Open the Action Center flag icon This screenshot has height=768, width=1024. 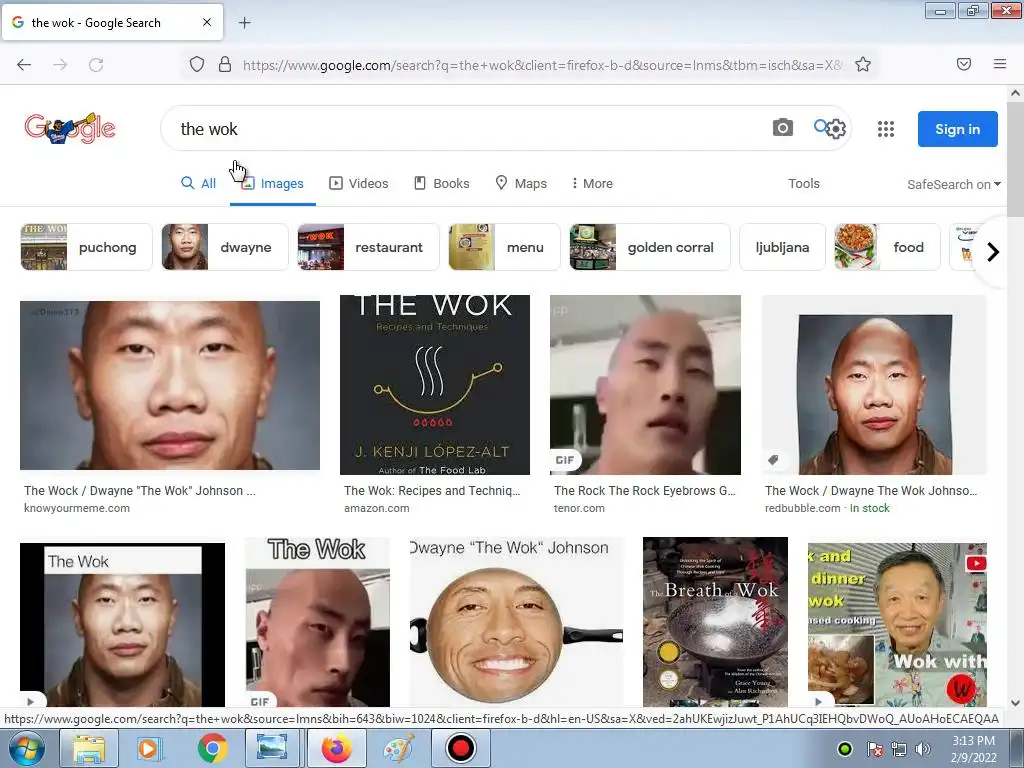coord(874,749)
